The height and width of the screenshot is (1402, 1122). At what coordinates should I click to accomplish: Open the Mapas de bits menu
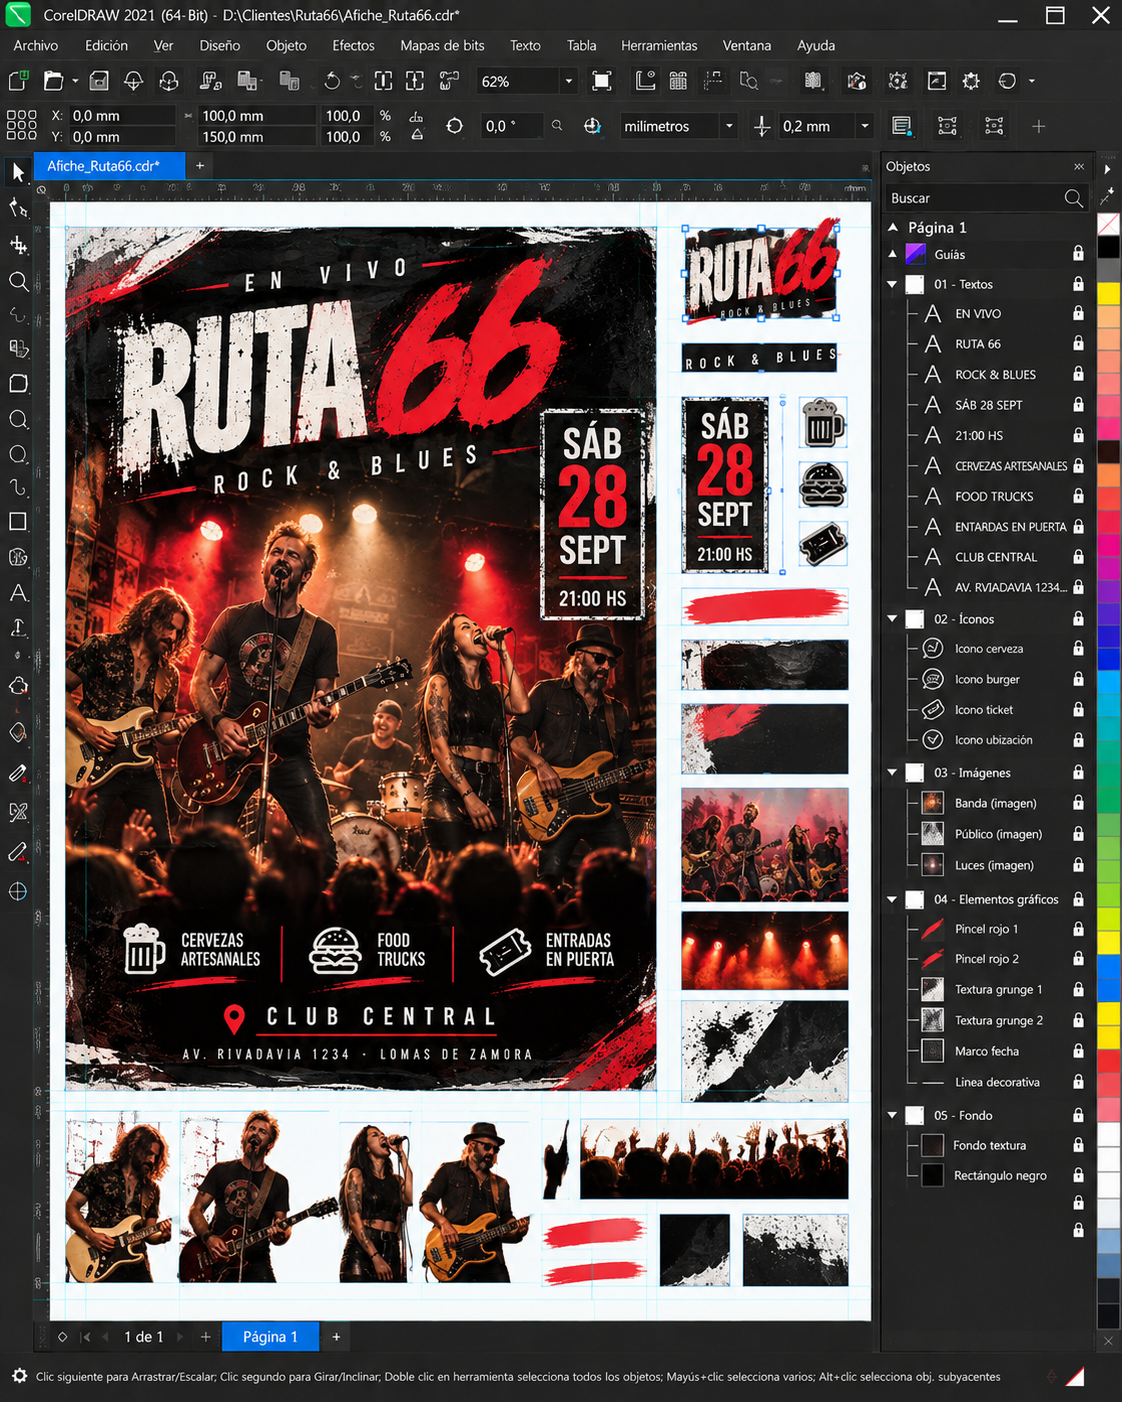pos(442,45)
